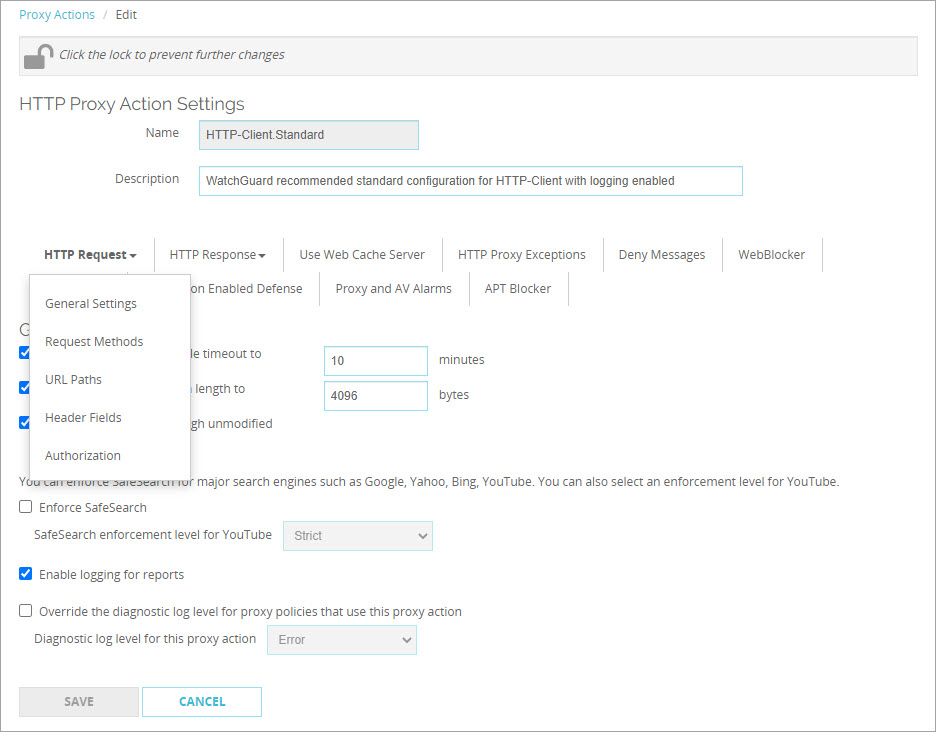Viewport: 936px width, 732px height.
Task: Open the Authorization menu item
Action: 82,455
